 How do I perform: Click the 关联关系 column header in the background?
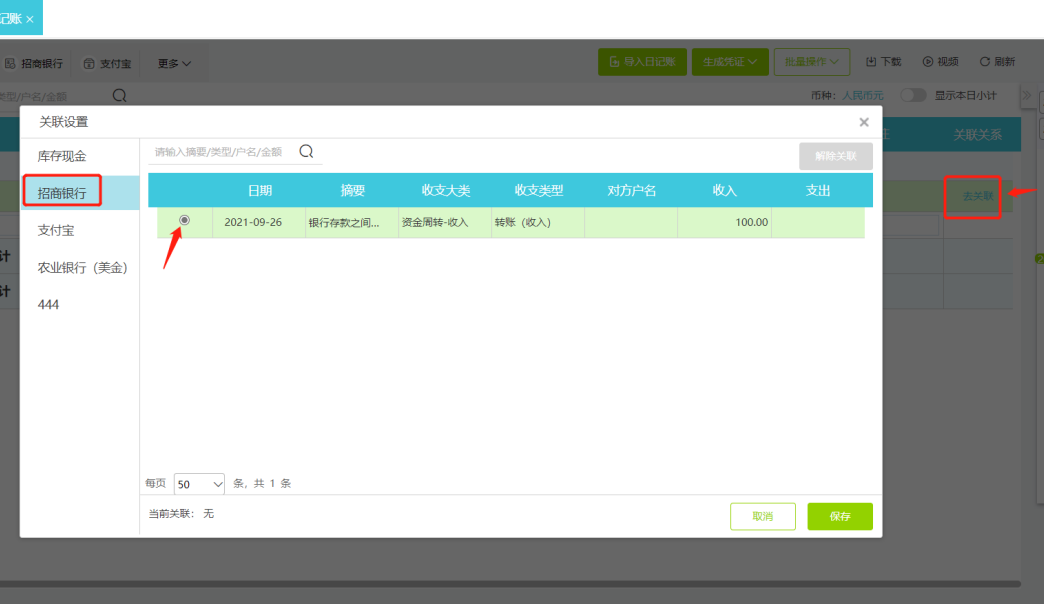[977, 135]
